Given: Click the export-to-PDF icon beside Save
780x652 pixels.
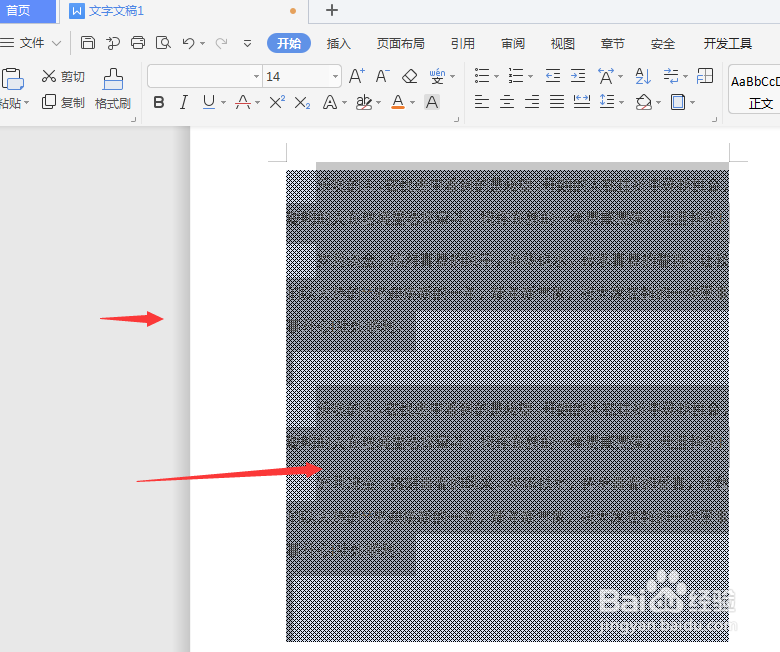Looking at the screenshot, I should point(113,43).
